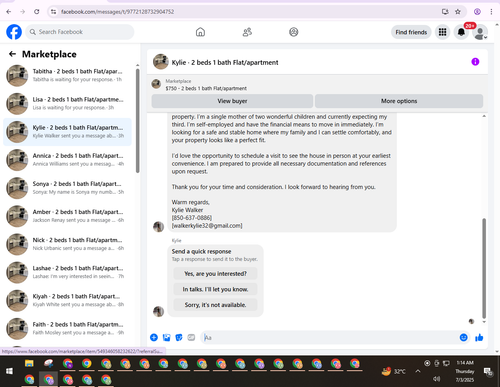The width and height of the screenshot is (500, 387).
Task: Click the conversation list scrollbar
Action: pos(137,121)
